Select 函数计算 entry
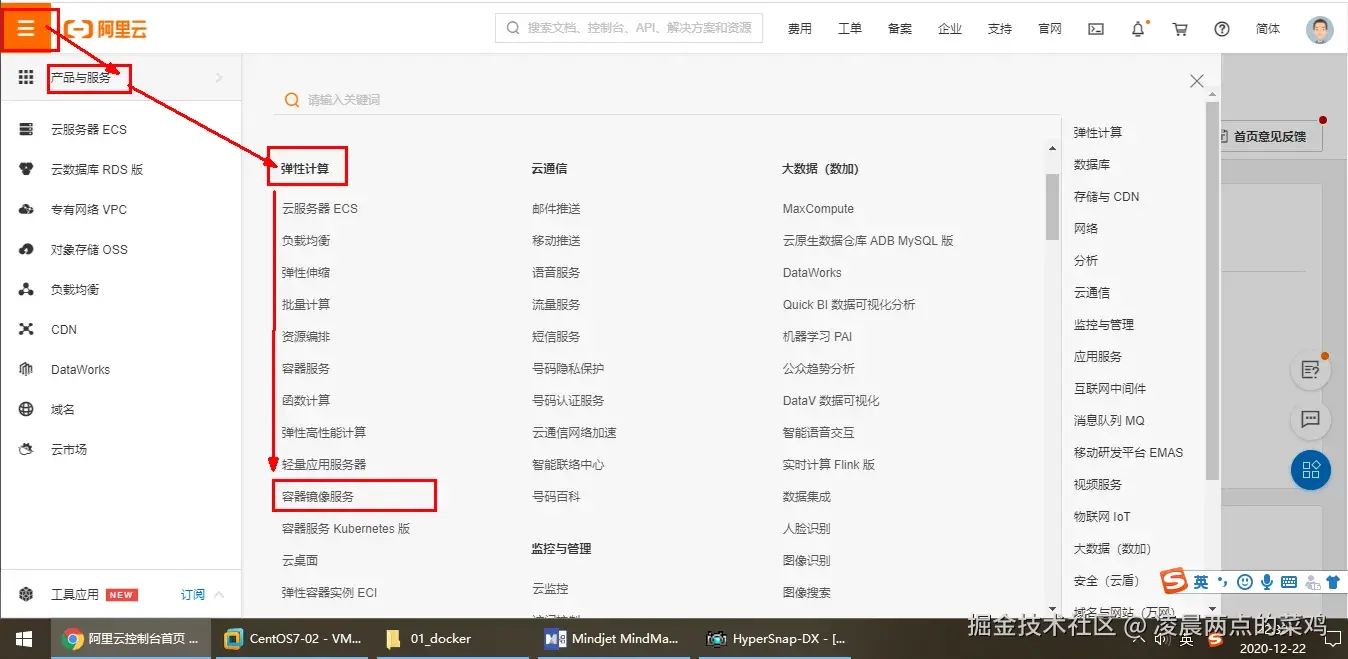This screenshot has width=1348, height=659. (306, 400)
